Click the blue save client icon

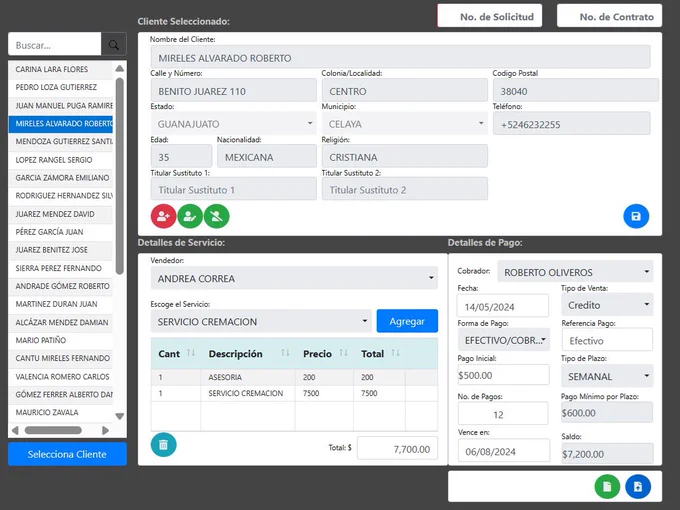[636, 216]
